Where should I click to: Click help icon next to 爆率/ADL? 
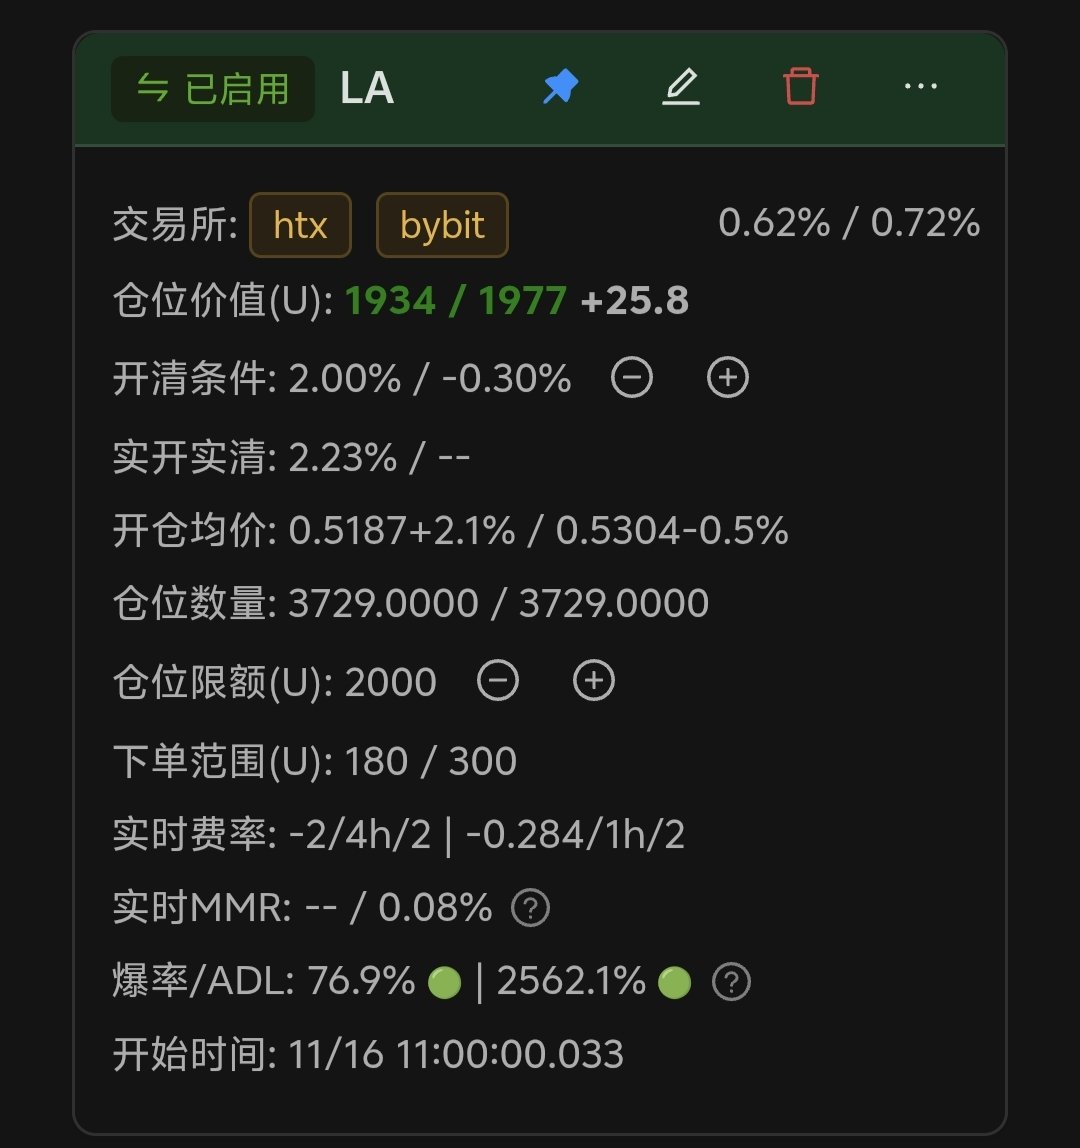(x=731, y=983)
